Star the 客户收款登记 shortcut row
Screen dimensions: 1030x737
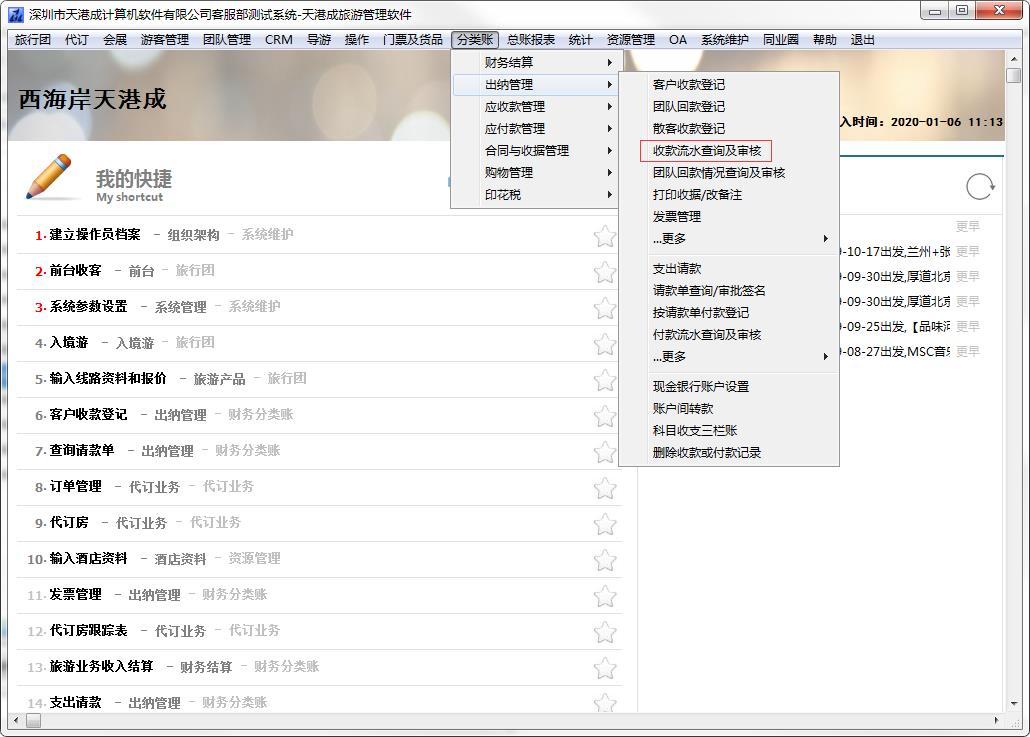coord(604,416)
